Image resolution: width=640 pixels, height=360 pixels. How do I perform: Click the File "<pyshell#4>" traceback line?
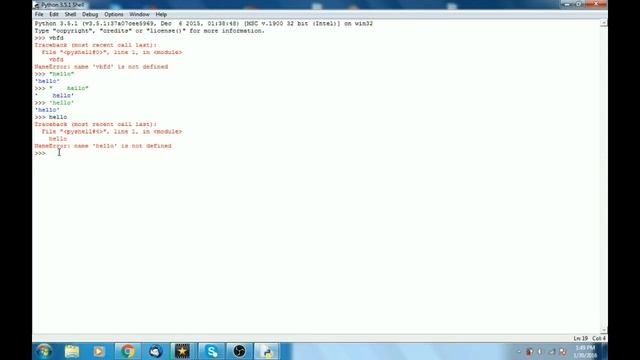112,131
